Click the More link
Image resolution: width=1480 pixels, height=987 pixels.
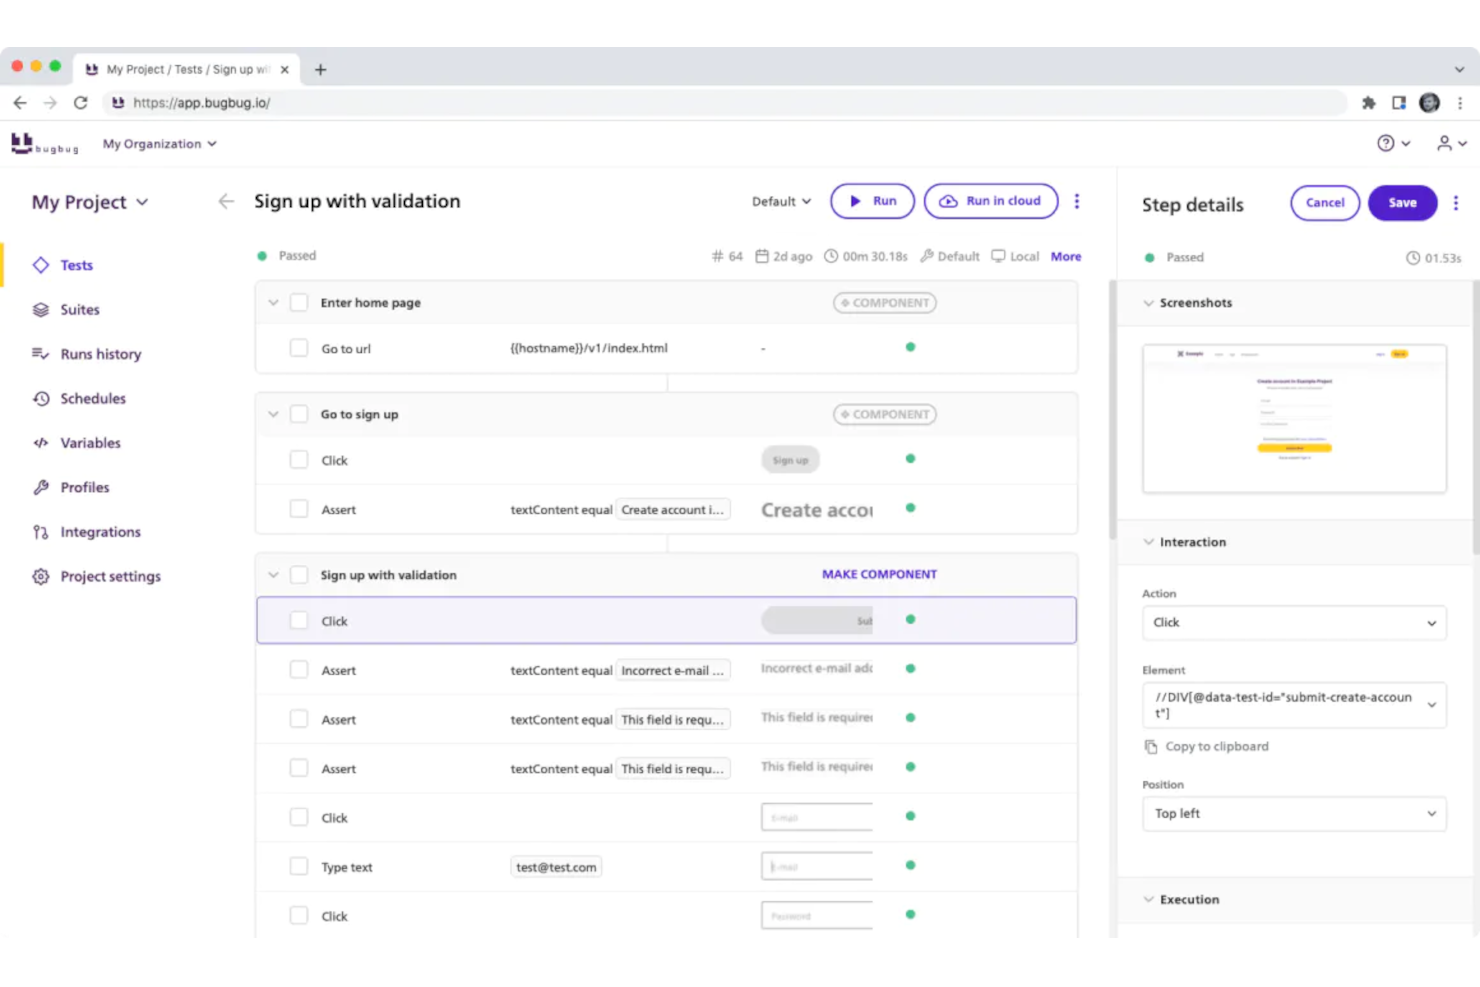(1065, 257)
